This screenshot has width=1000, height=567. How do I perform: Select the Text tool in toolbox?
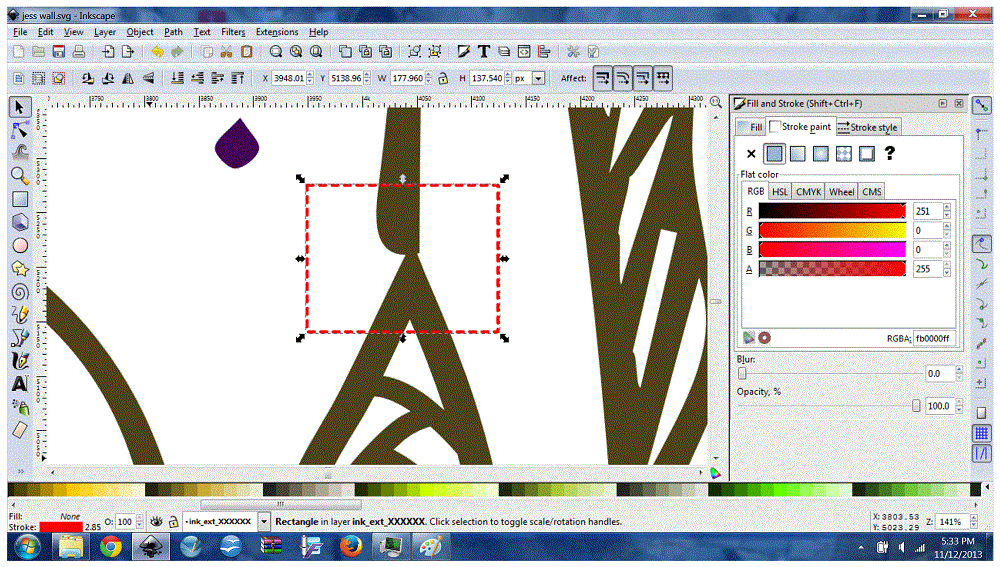click(x=20, y=384)
